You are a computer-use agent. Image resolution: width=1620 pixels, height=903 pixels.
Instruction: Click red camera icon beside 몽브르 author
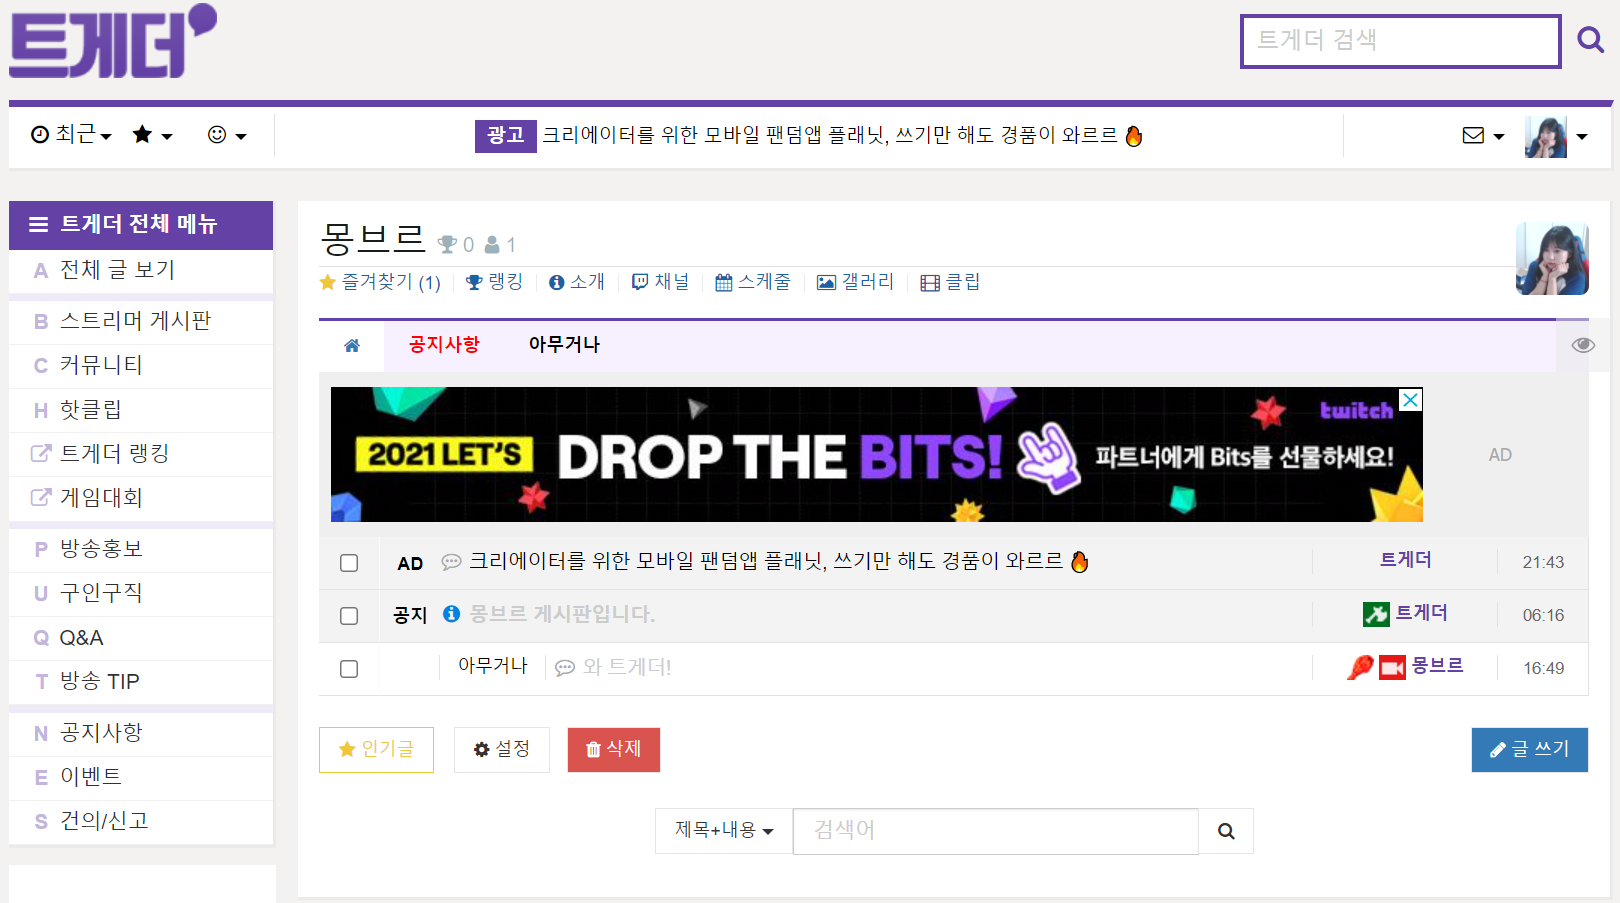click(1392, 667)
